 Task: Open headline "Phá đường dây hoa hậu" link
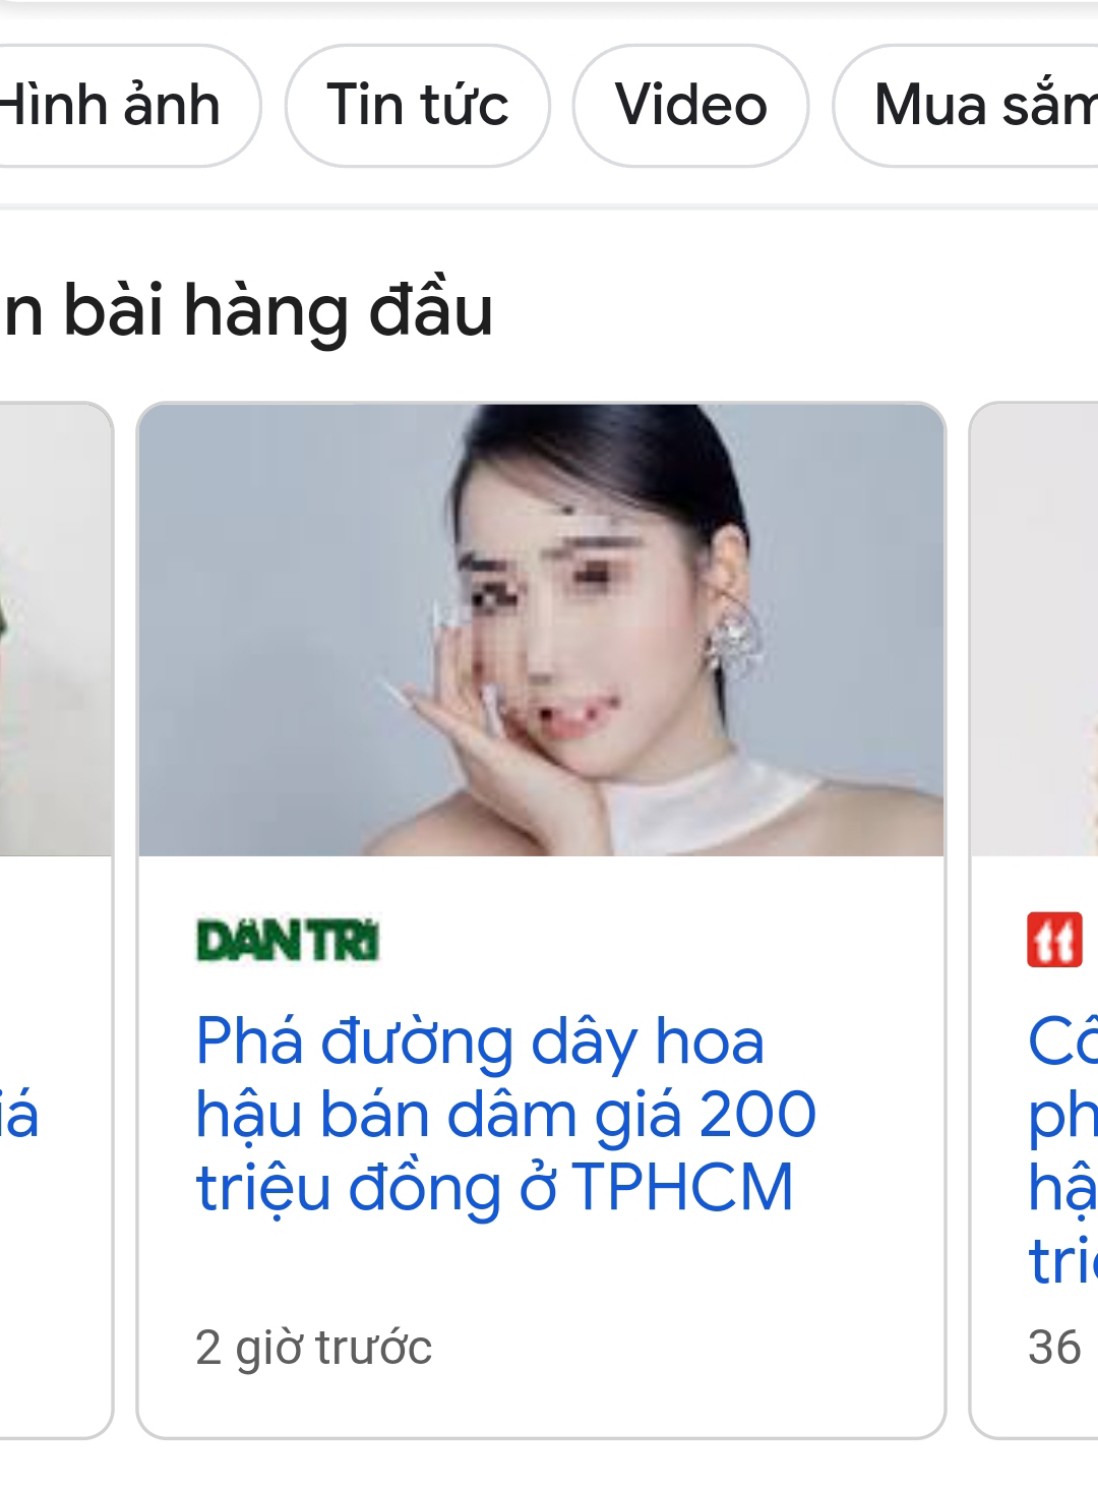point(505,1113)
